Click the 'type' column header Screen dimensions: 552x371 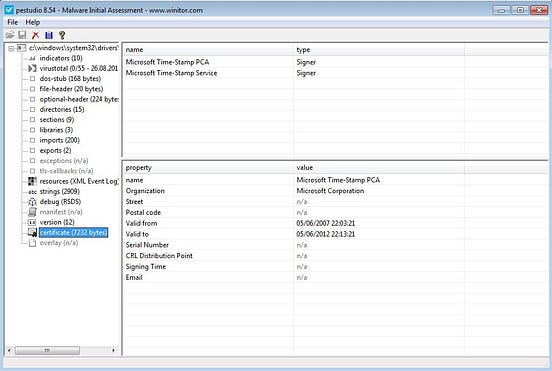coord(379,50)
